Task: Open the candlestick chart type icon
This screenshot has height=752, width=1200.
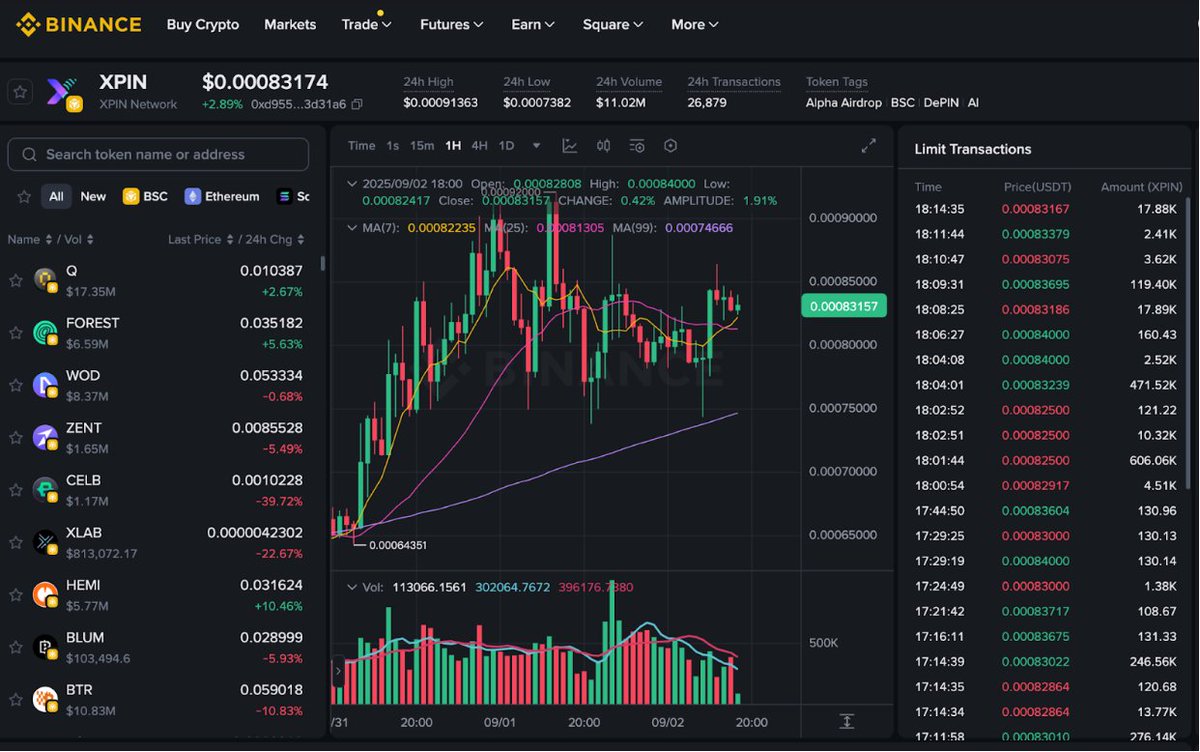Action: 604,146
